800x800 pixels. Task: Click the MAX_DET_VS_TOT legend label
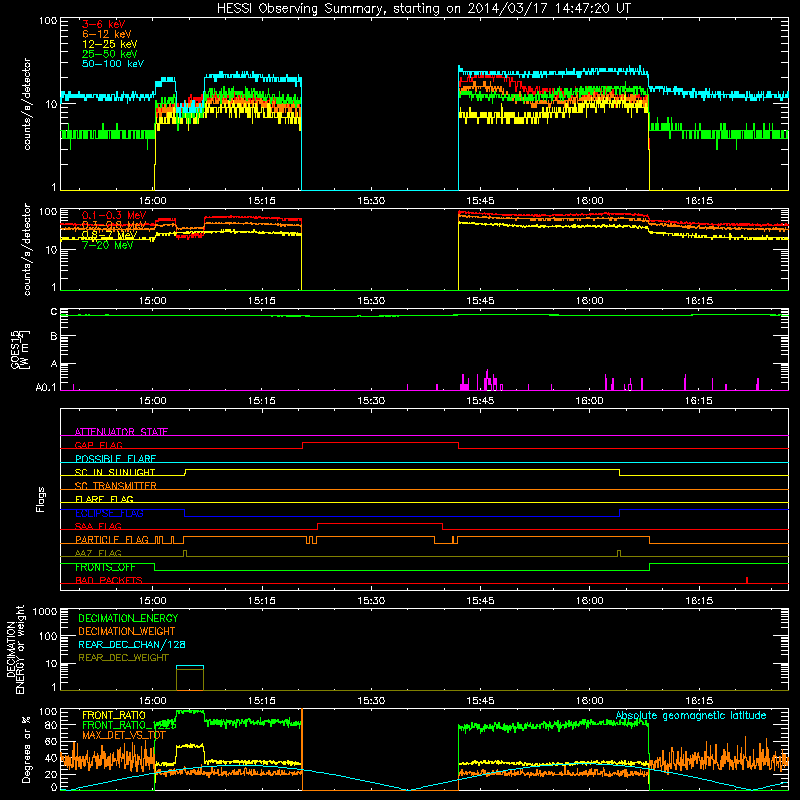point(124,735)
